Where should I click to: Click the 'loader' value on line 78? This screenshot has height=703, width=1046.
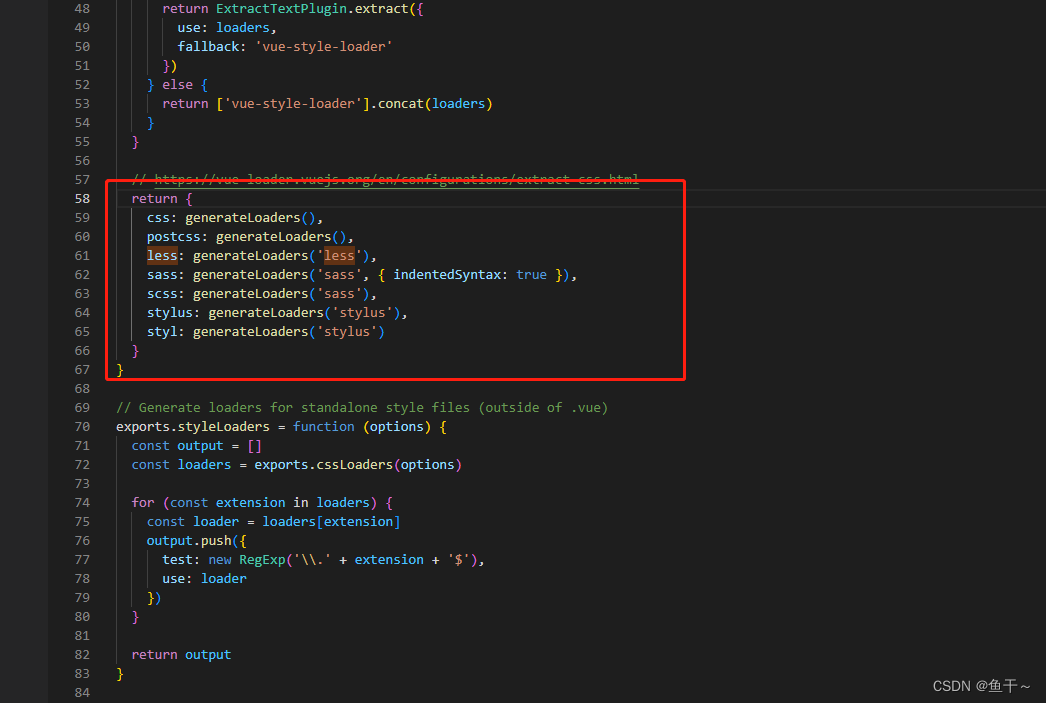[x=223, y=578]
